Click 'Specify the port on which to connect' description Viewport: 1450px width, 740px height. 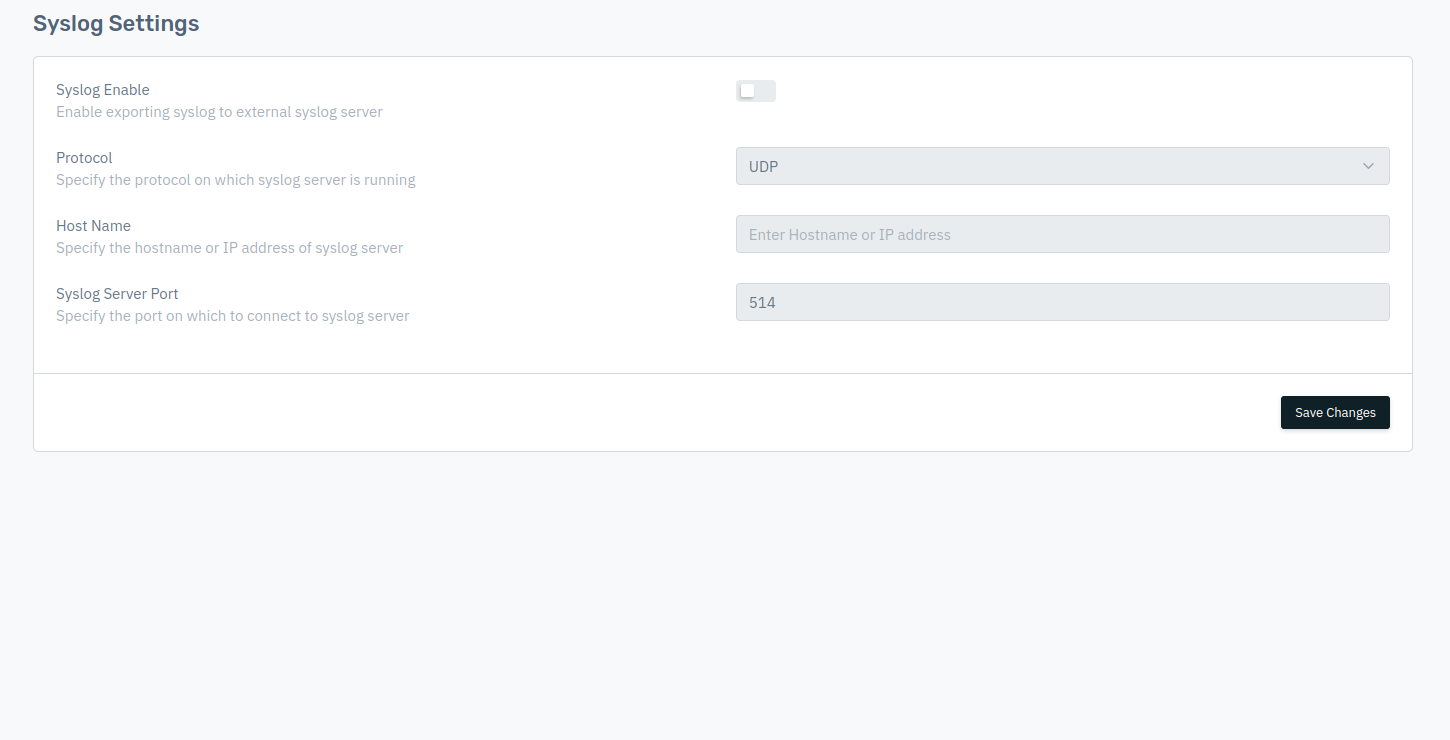[x=233, y=316]
